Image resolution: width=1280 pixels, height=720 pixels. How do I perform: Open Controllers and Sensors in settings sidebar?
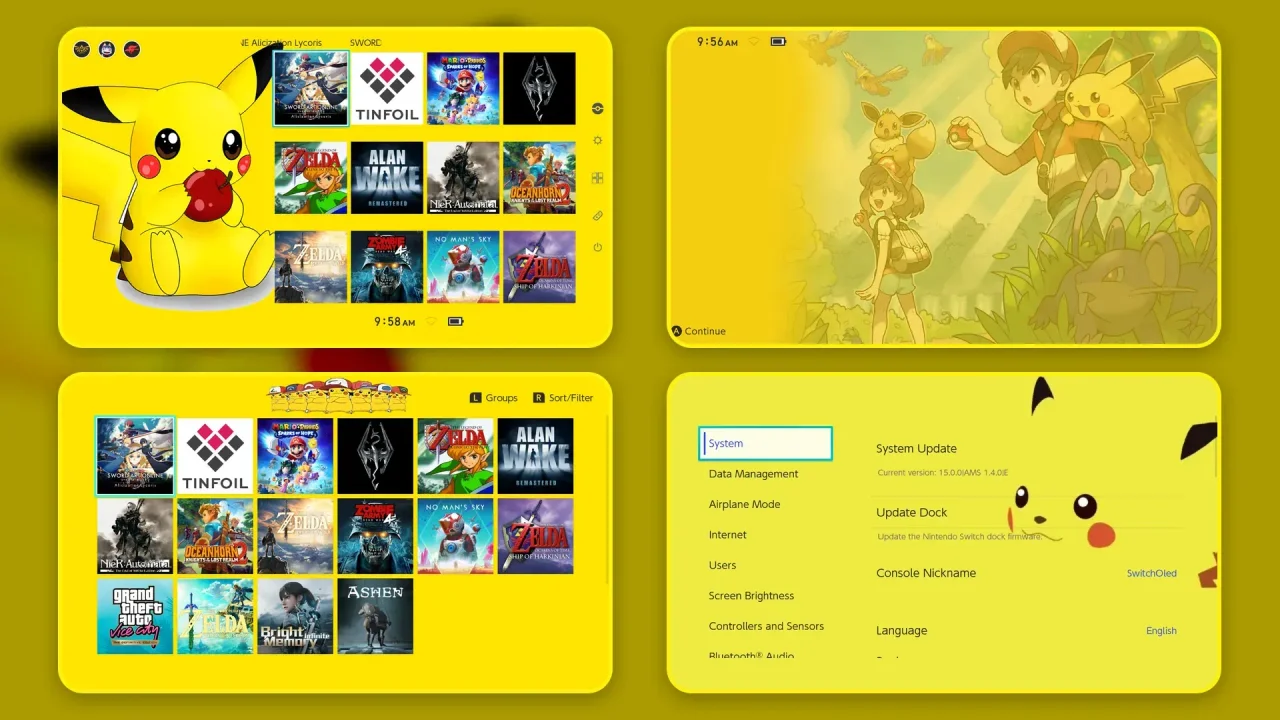(766, 626)
